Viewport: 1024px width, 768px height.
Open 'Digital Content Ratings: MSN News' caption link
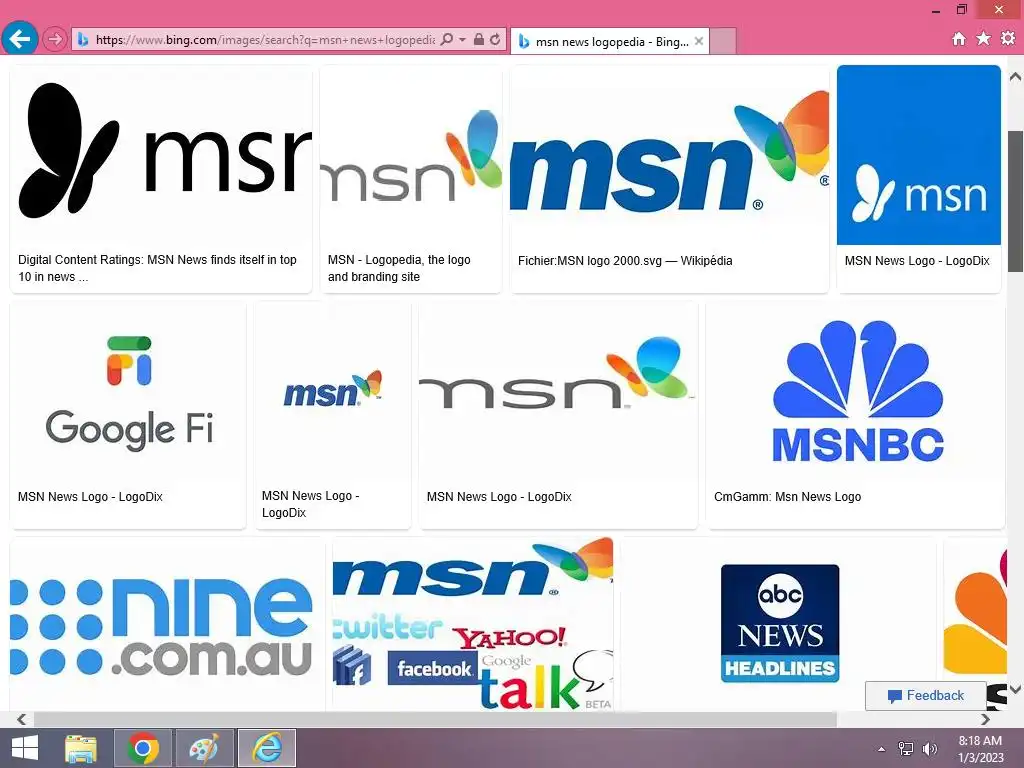click(x=157, y=268)
